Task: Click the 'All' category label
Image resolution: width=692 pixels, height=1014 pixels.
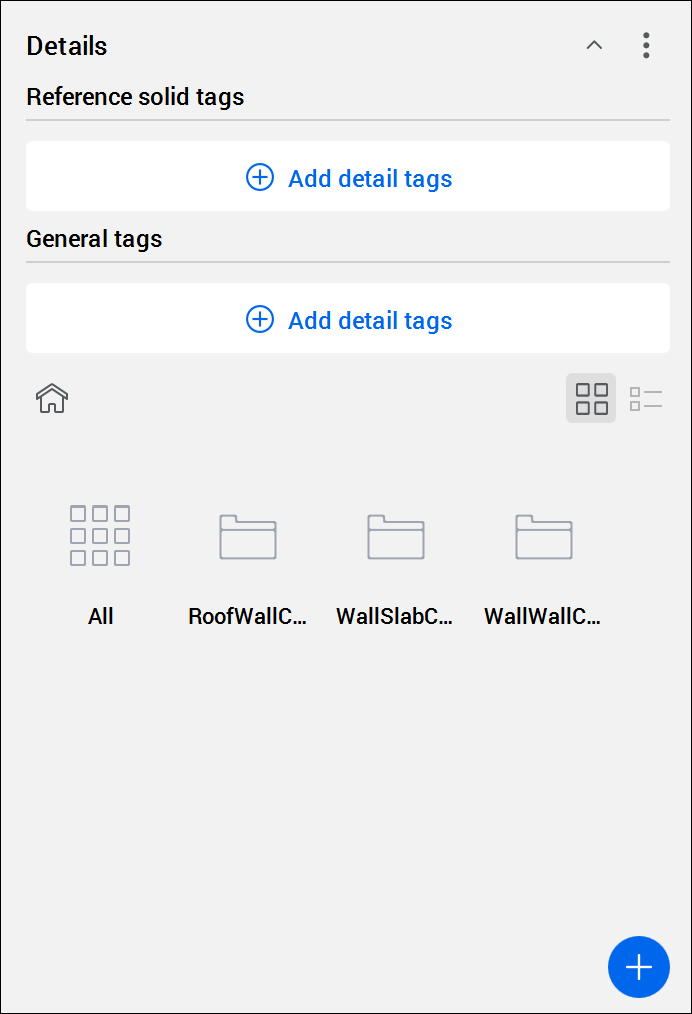Action: tap(100, 616)
